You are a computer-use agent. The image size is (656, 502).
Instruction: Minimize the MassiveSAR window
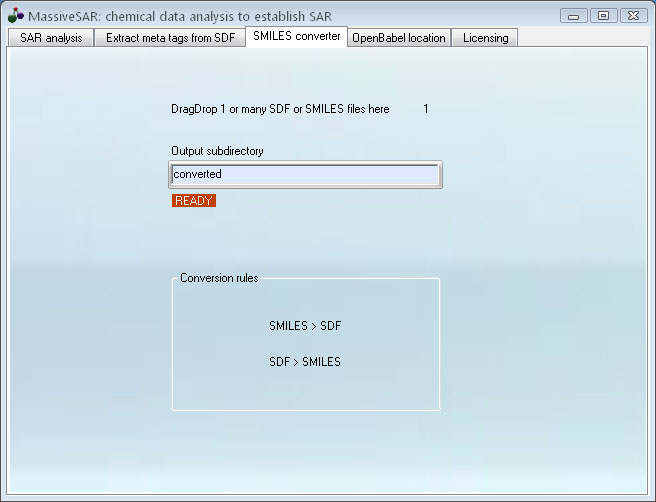(x=574, y=15)
